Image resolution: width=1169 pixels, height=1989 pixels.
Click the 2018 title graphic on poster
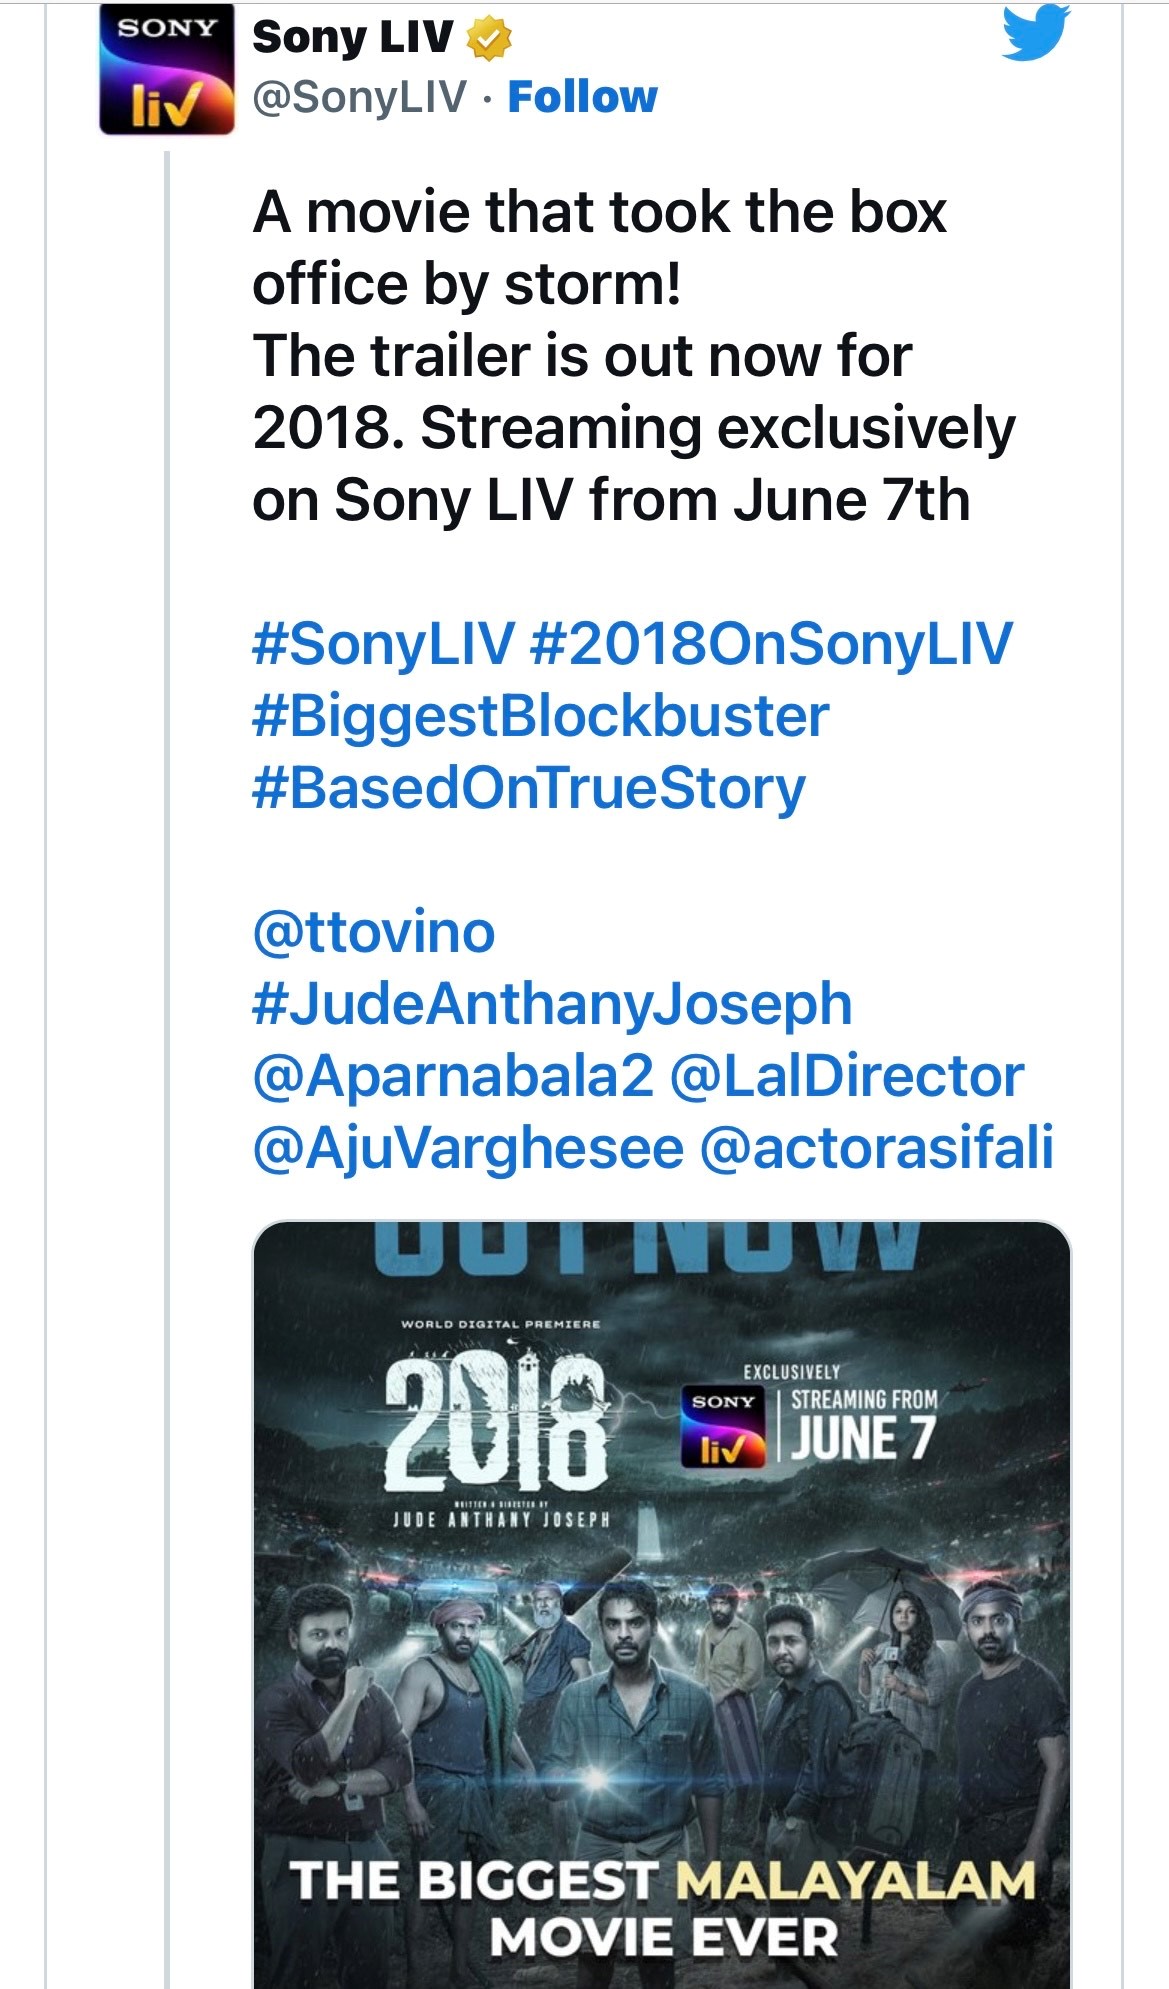(497, 1420)
